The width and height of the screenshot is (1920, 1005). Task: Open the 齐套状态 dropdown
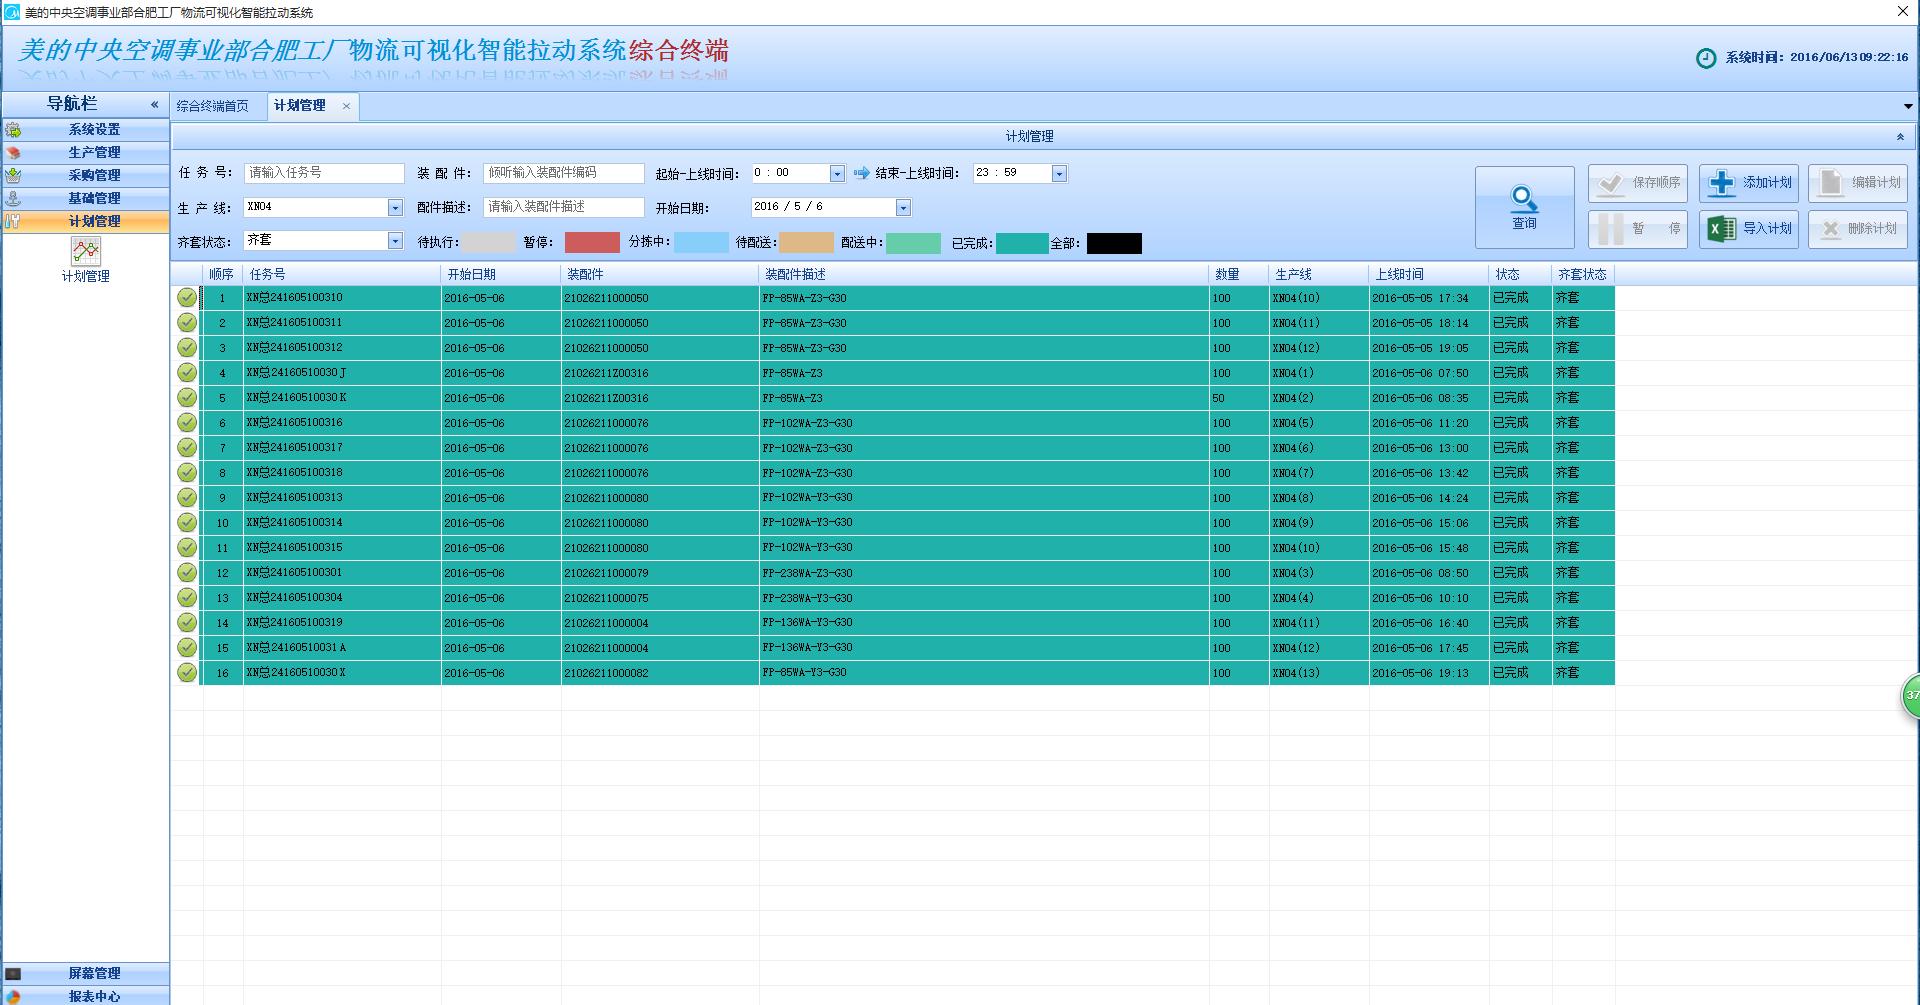click(x=395, y=241)
